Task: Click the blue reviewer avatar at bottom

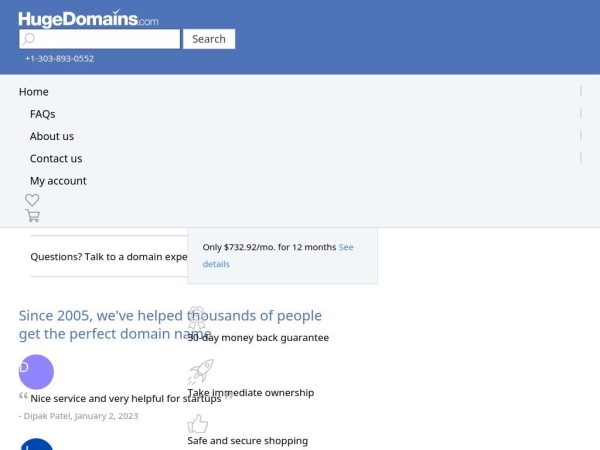Action: [x=36, y=445]
